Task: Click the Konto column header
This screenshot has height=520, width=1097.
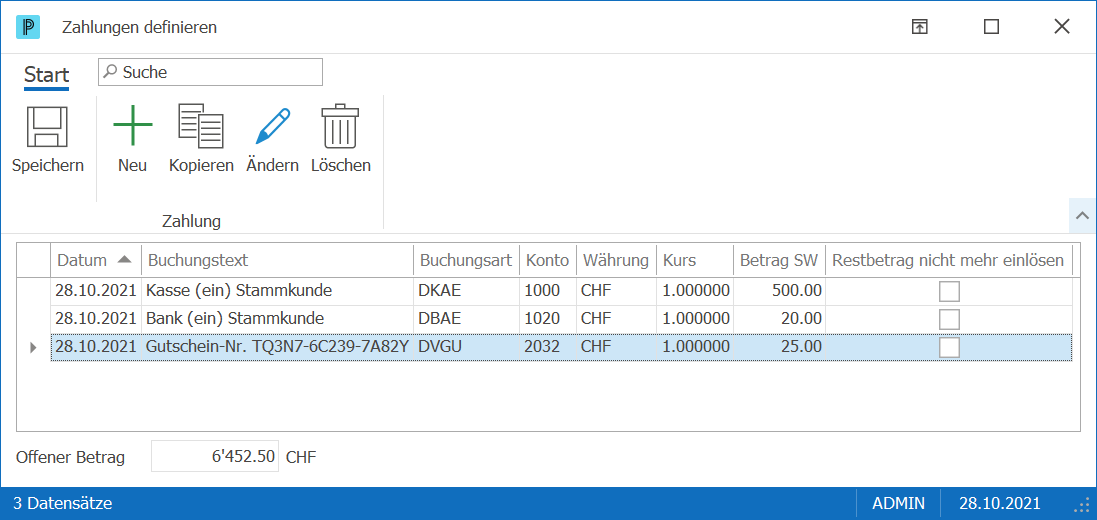Action: [x=548, y=260]
